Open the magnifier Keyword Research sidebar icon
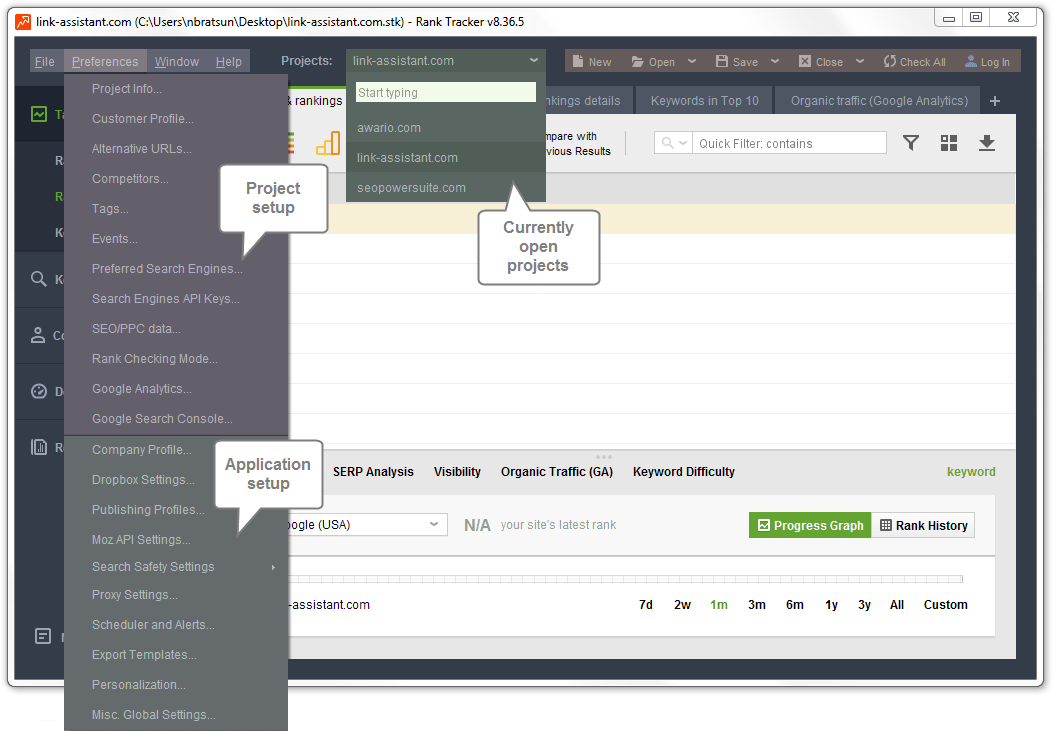Viewport: 1053px width, 743px height. (39, 279)
